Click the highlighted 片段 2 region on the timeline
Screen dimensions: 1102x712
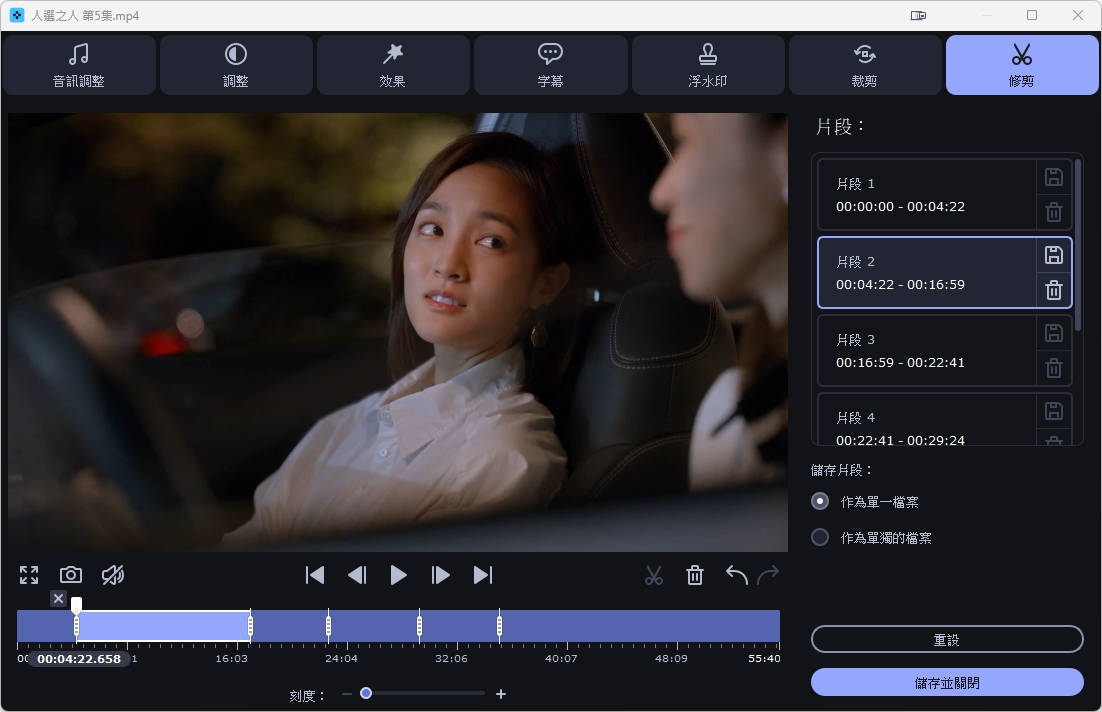[163, 626]
